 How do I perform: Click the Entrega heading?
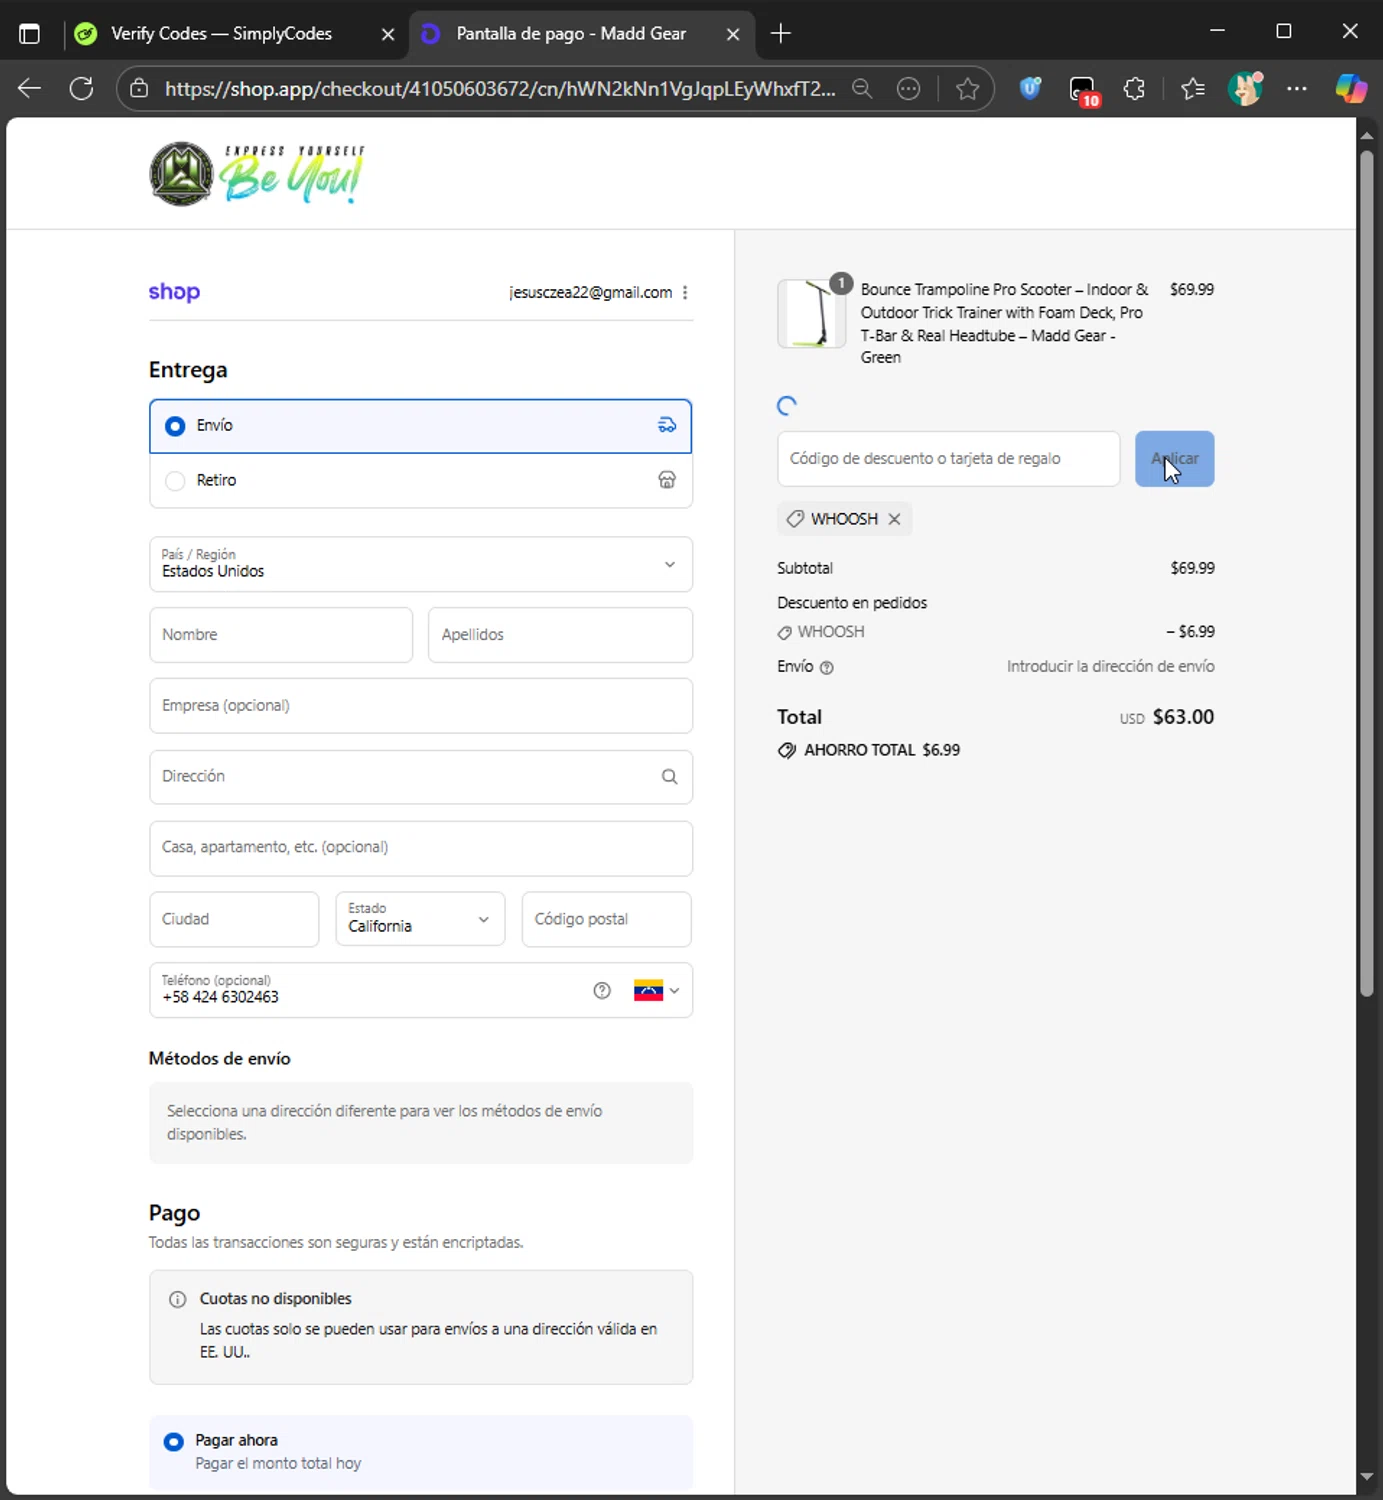[x=188, y=370]
